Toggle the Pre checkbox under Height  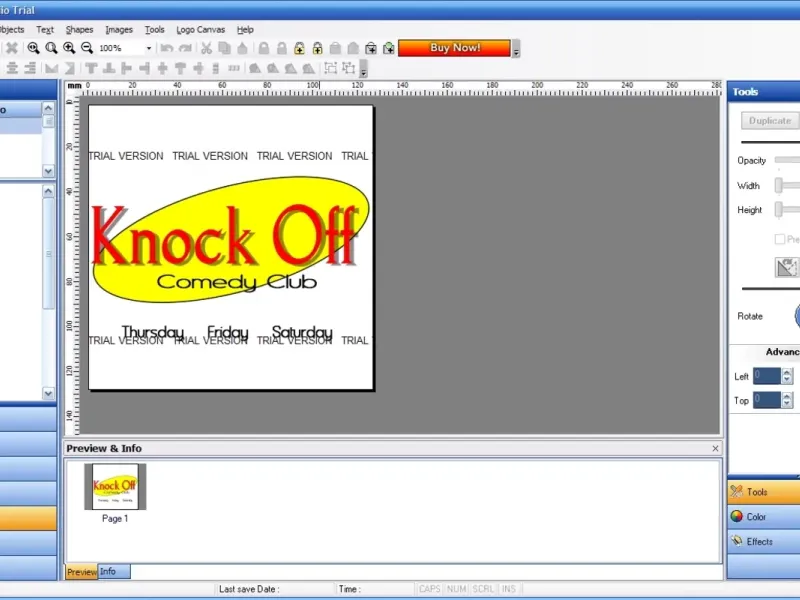click(x=780, y=239)
